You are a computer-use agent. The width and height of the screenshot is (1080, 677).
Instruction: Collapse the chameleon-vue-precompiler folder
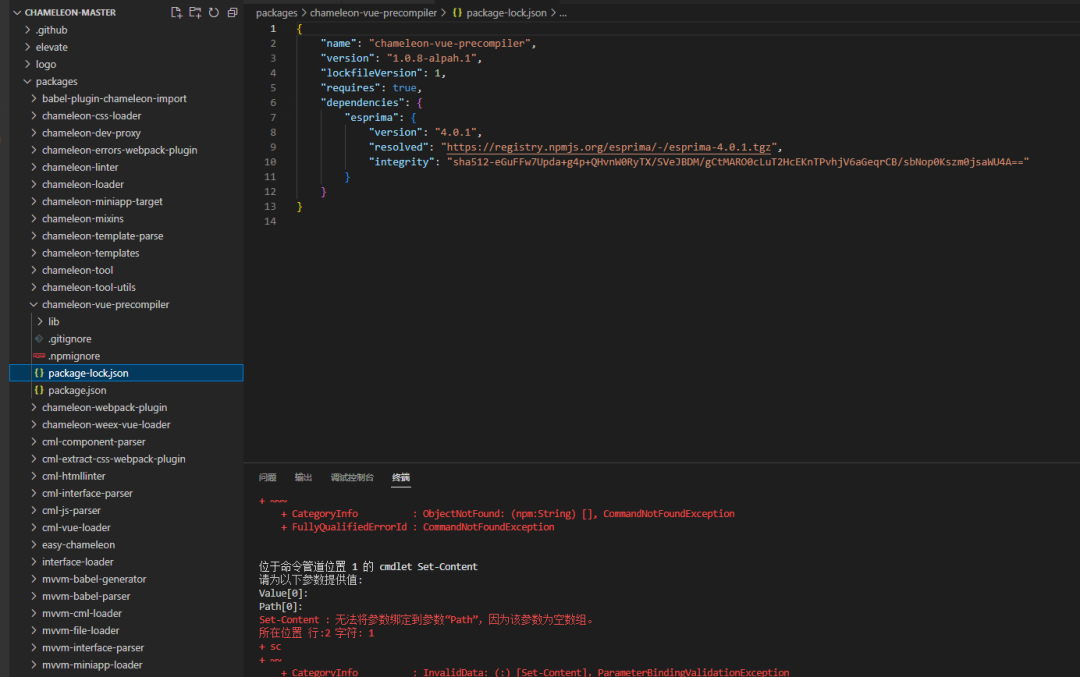tap(34, 304)
